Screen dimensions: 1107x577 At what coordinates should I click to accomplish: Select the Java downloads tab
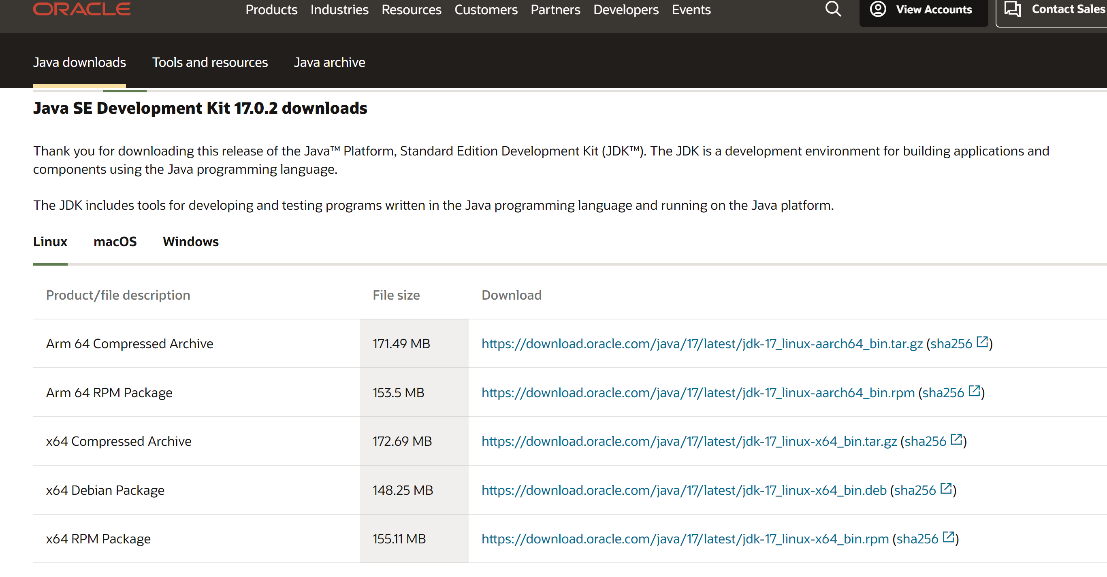(x=80, y=62)
